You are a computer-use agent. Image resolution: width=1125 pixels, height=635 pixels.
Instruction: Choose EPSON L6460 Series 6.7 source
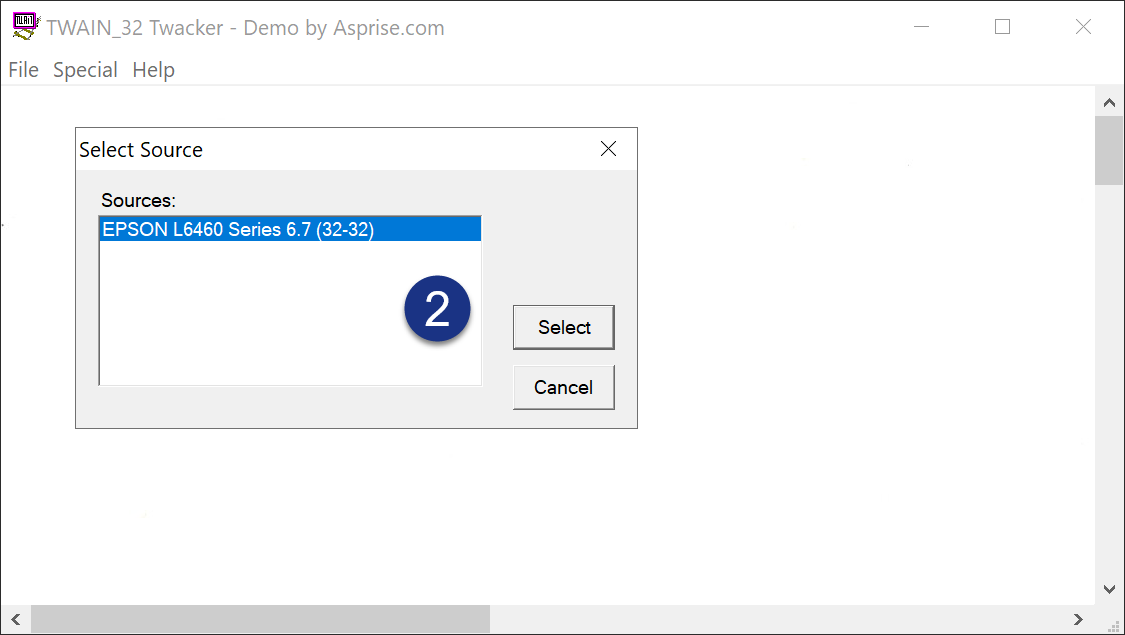(x=290, y=229)
